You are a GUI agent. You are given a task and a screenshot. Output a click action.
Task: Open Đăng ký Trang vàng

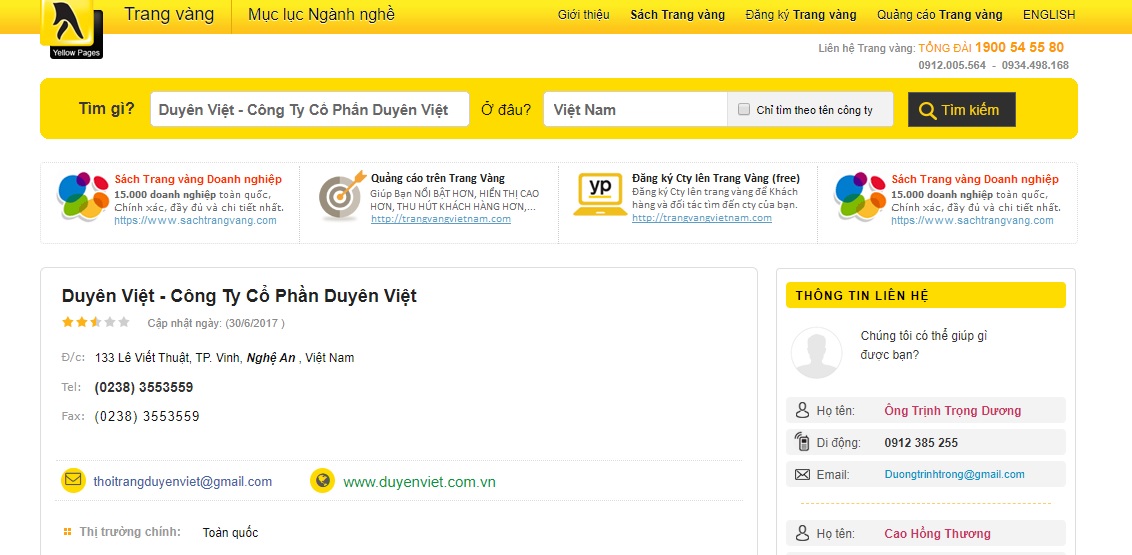pyautogui.click(x=801, y=14)
